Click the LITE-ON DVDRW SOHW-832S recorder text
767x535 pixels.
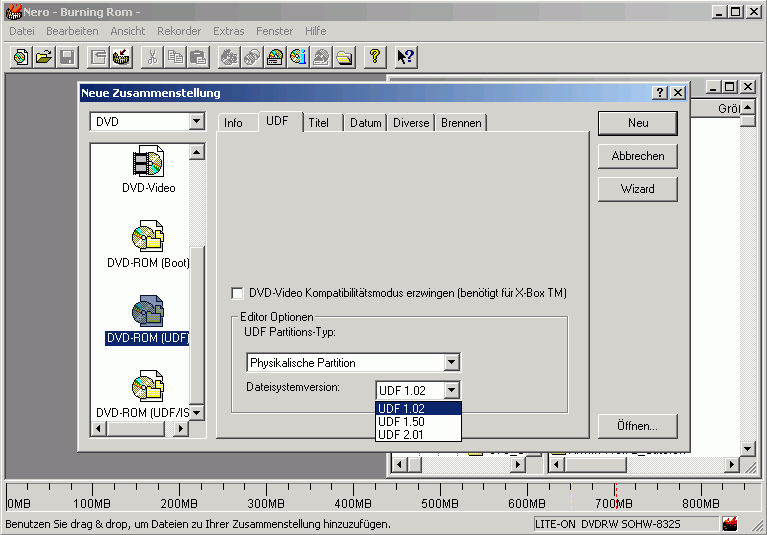[608, 524]
